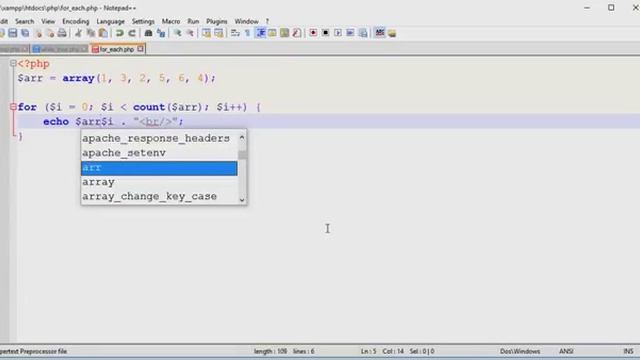Image resolution: width=640 pixels, height=360 pixels.
Task: Open the Language menu
Action: coord(110,21)
